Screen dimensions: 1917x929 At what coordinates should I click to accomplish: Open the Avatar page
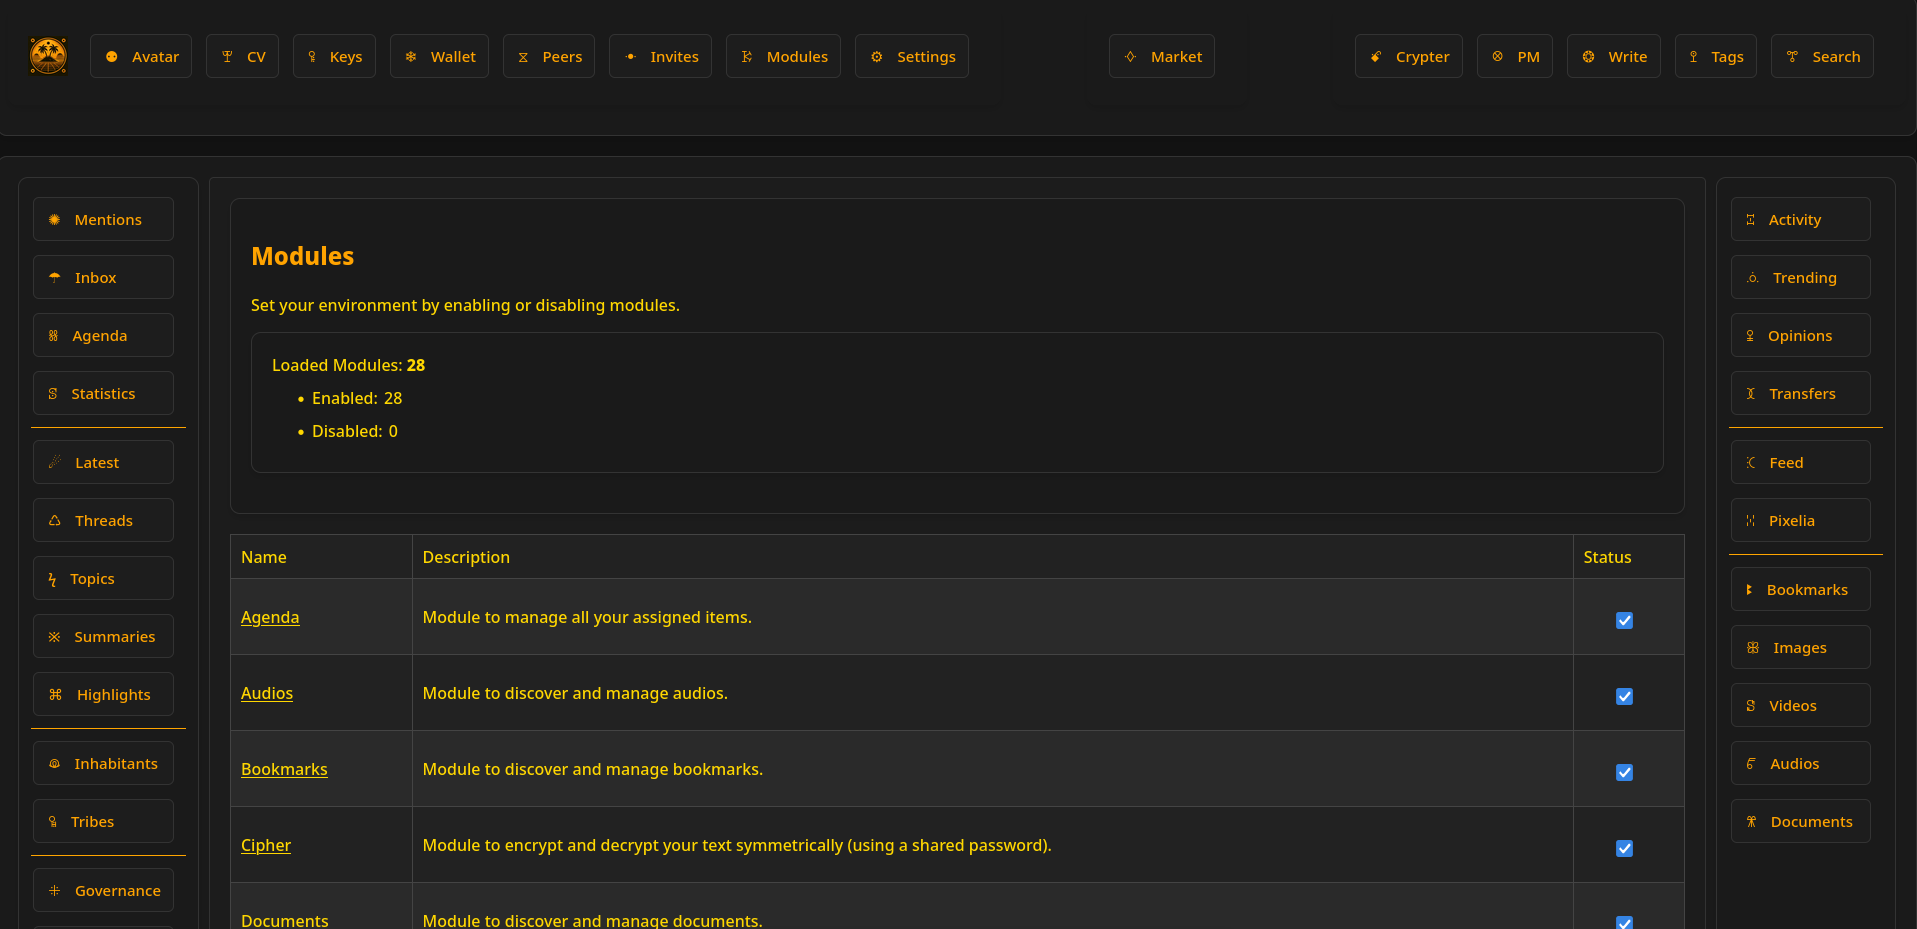coord(141,56)
